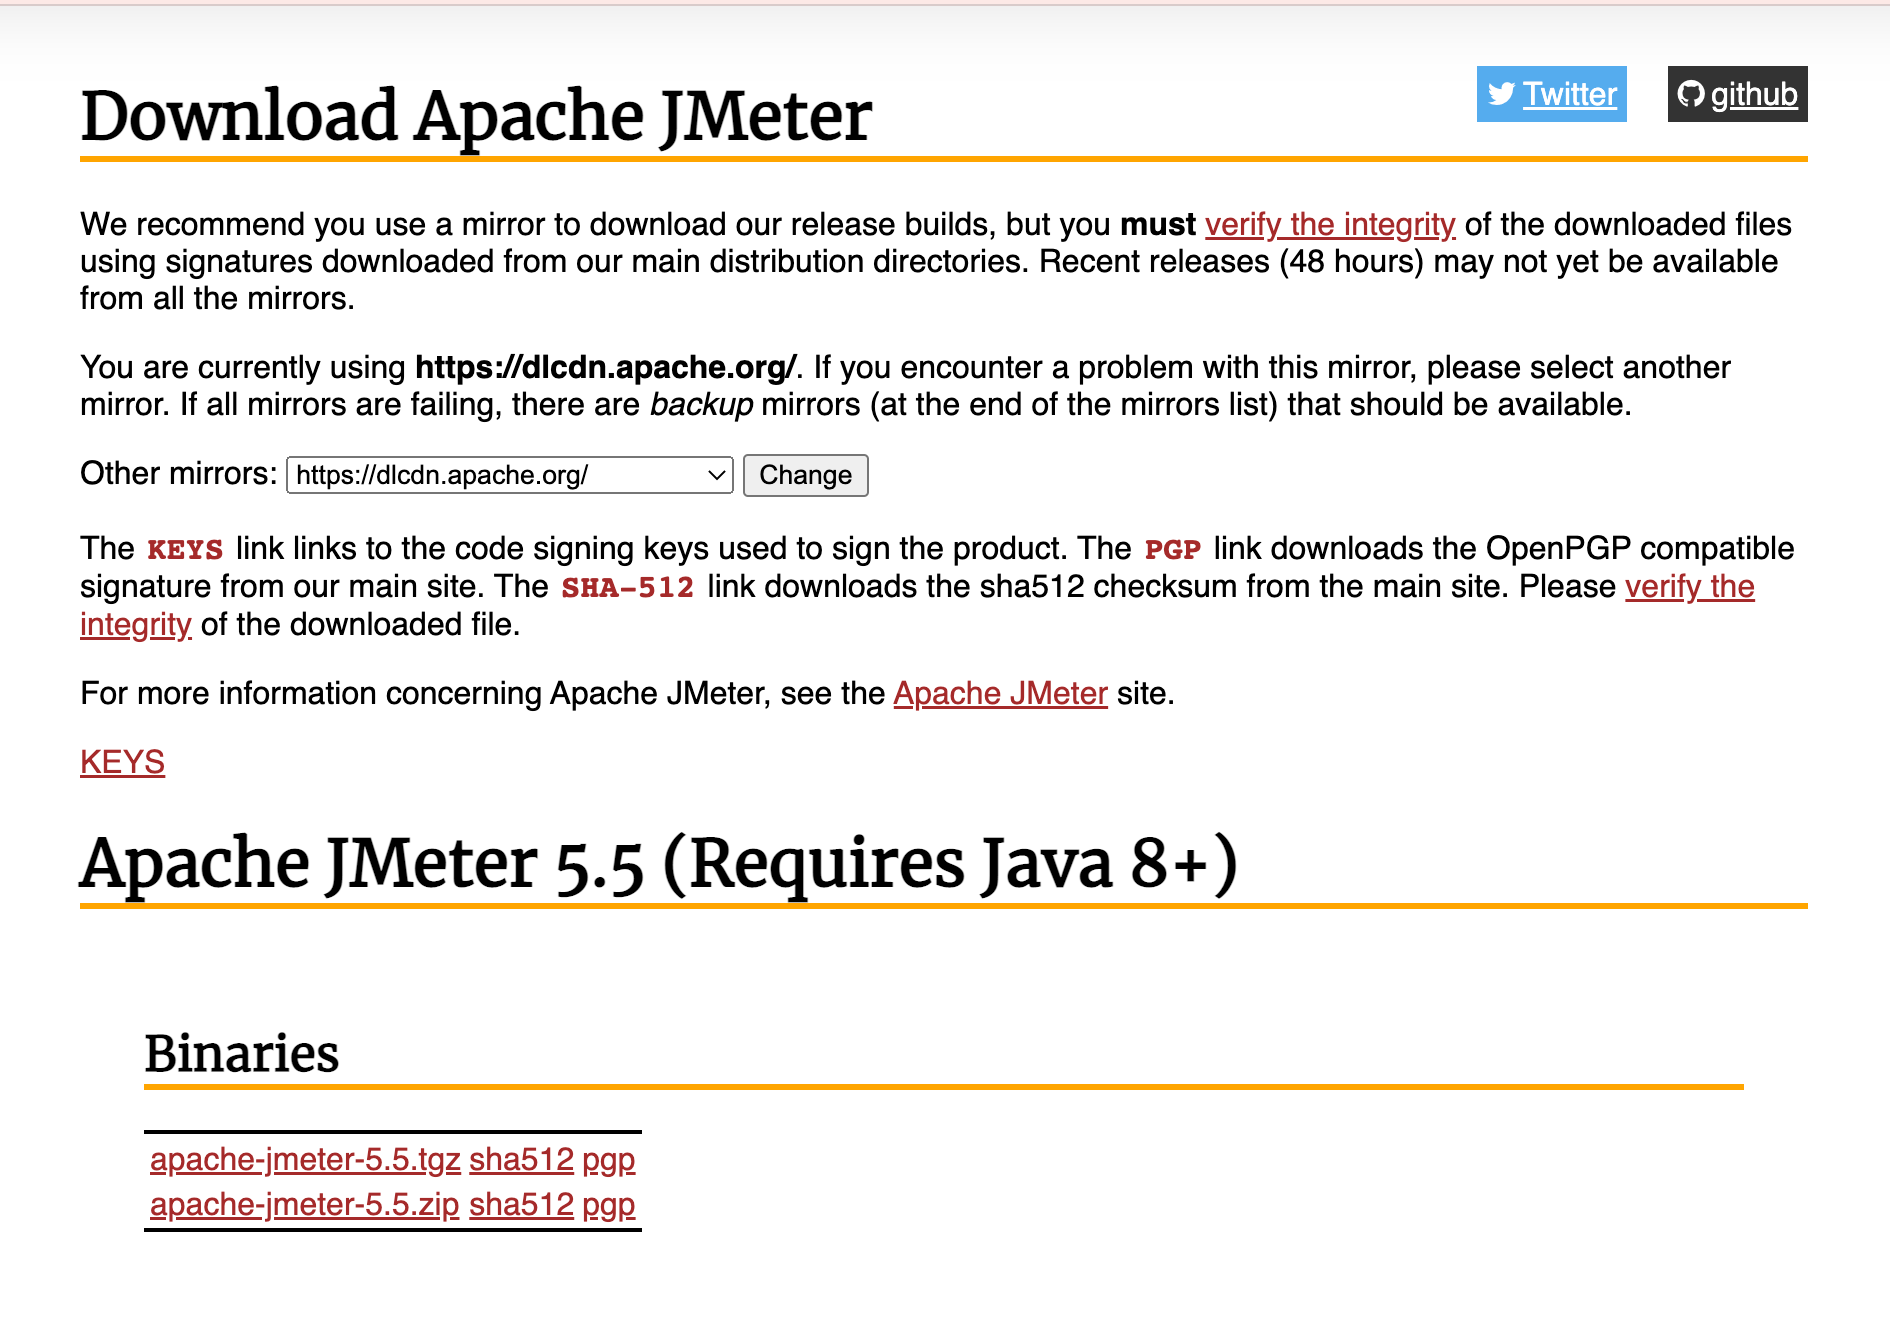Download apache-jmeter-5.5.tgz
This screenshot has height=1320, width=1890.
305,1160
